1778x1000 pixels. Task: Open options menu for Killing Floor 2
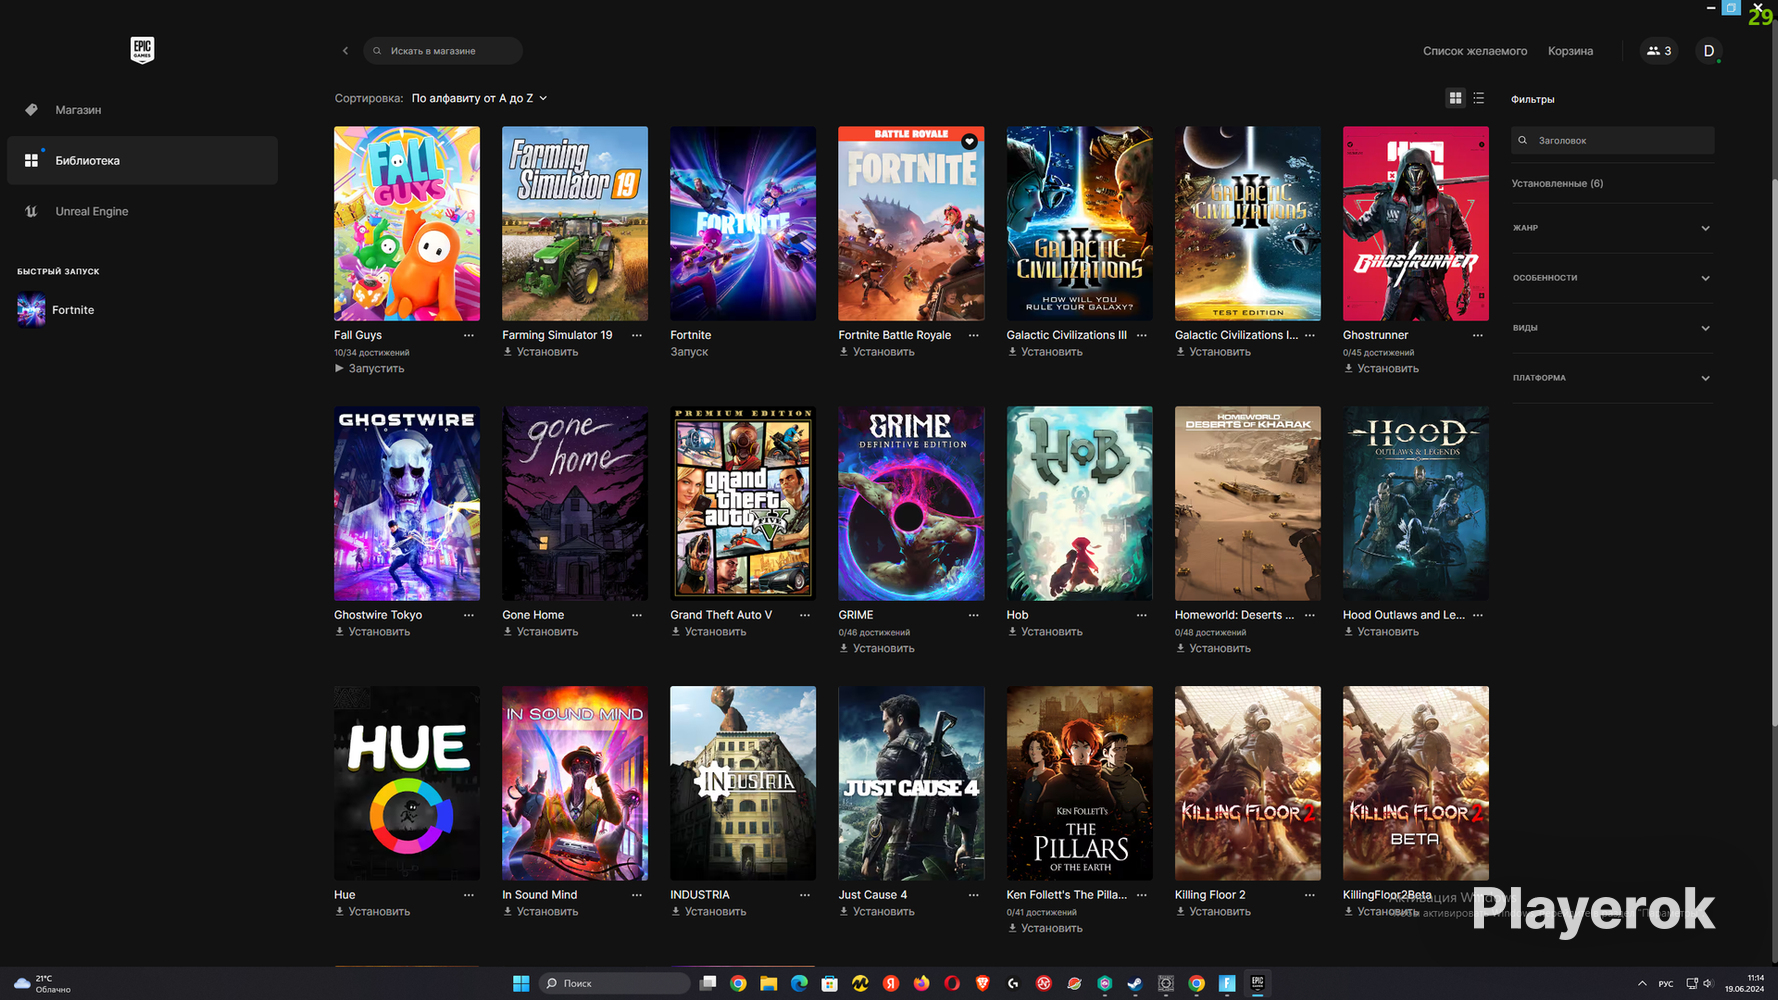pos(1310,895)
